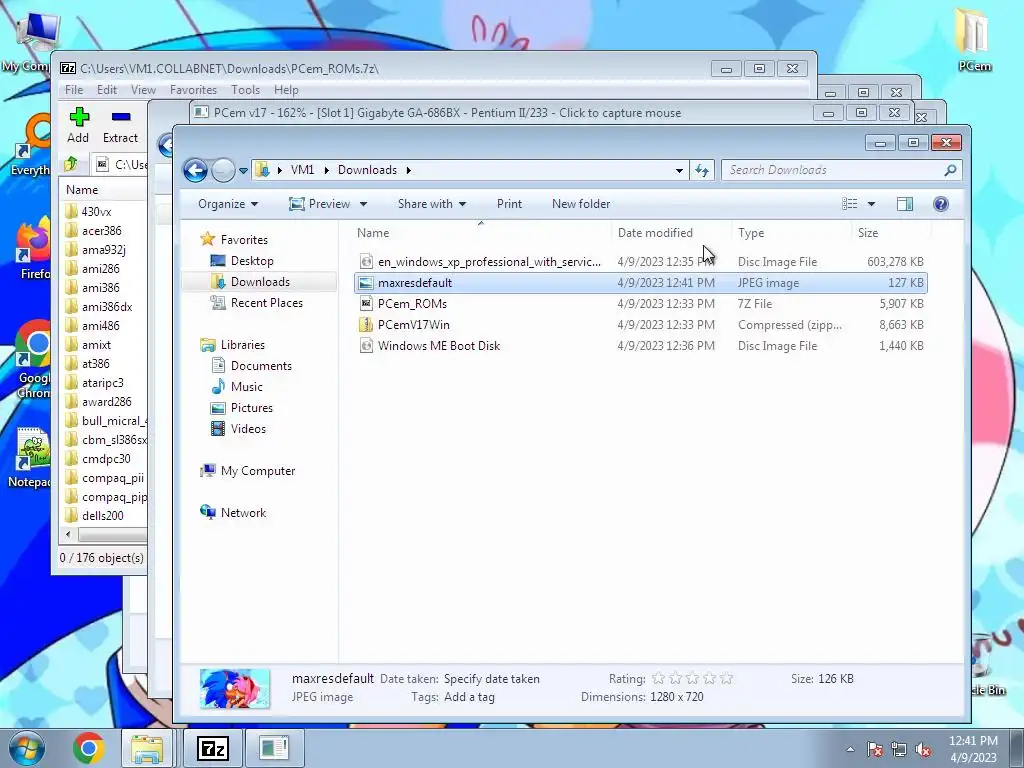
Task: Open Edit menu in 7-Zip window
Action: tap(106, 90)
